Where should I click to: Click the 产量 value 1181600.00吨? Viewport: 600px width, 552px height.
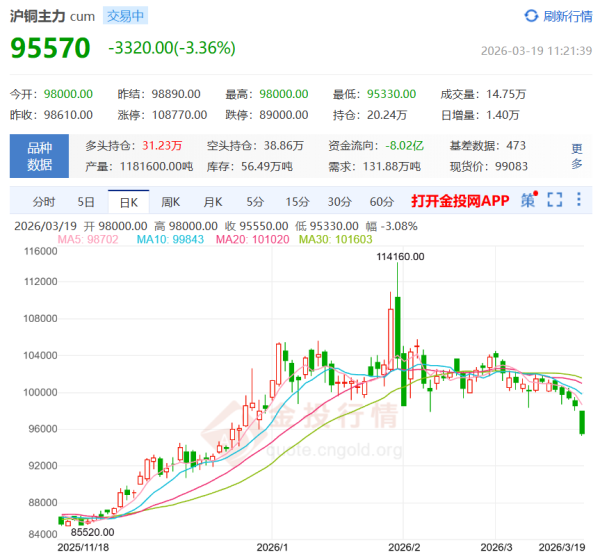click(x=157, y=166)
